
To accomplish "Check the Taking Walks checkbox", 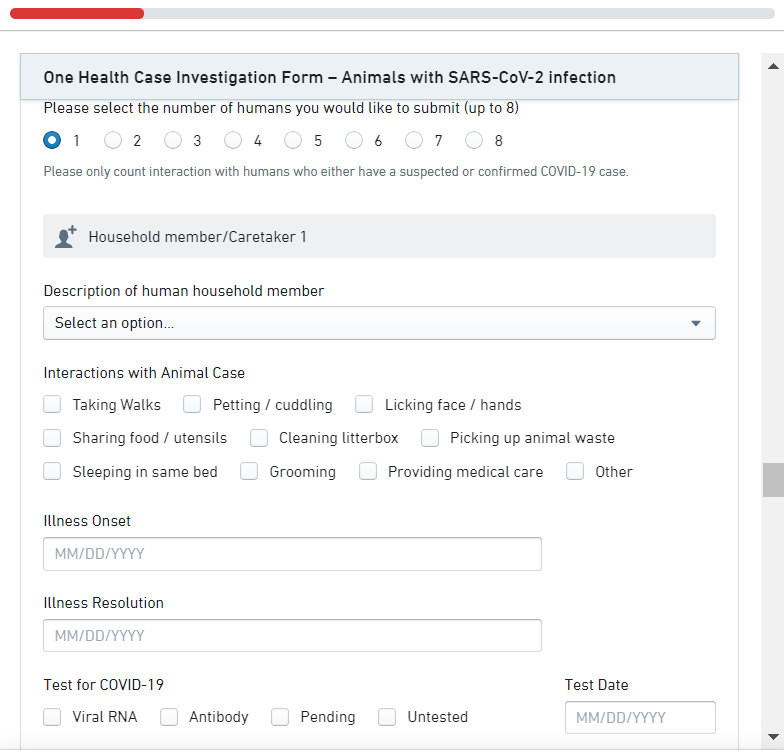I will click(53, 405).
